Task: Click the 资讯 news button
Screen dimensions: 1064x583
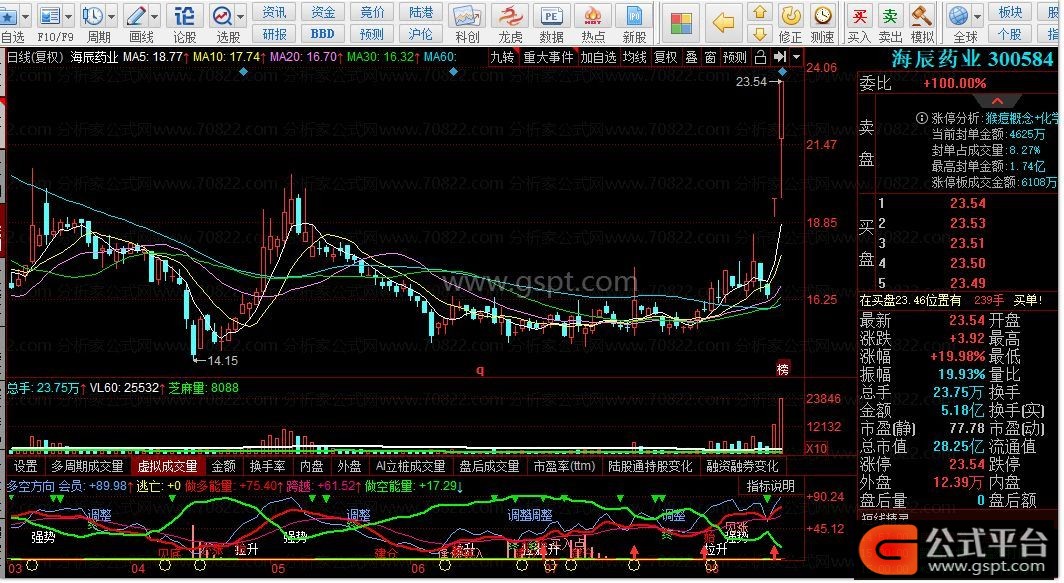Action: tap(274, 12)
